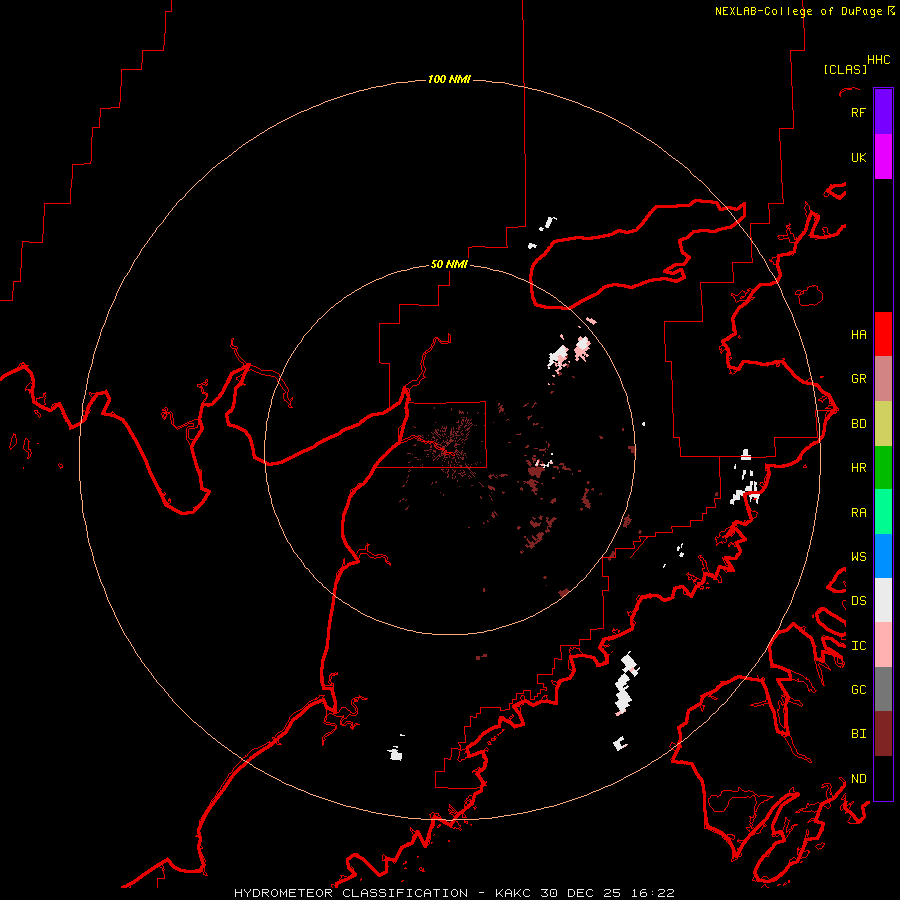Click the WS blue legend swatch

(883, 556)
